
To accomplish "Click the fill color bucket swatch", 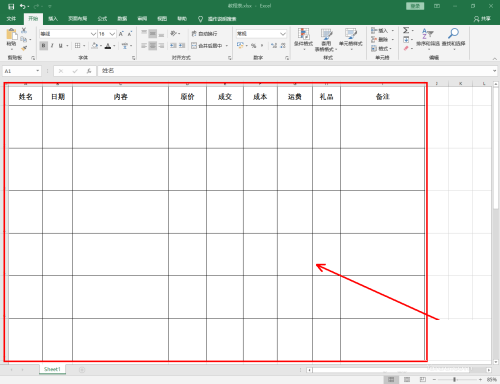I will [x=95, y=46].
